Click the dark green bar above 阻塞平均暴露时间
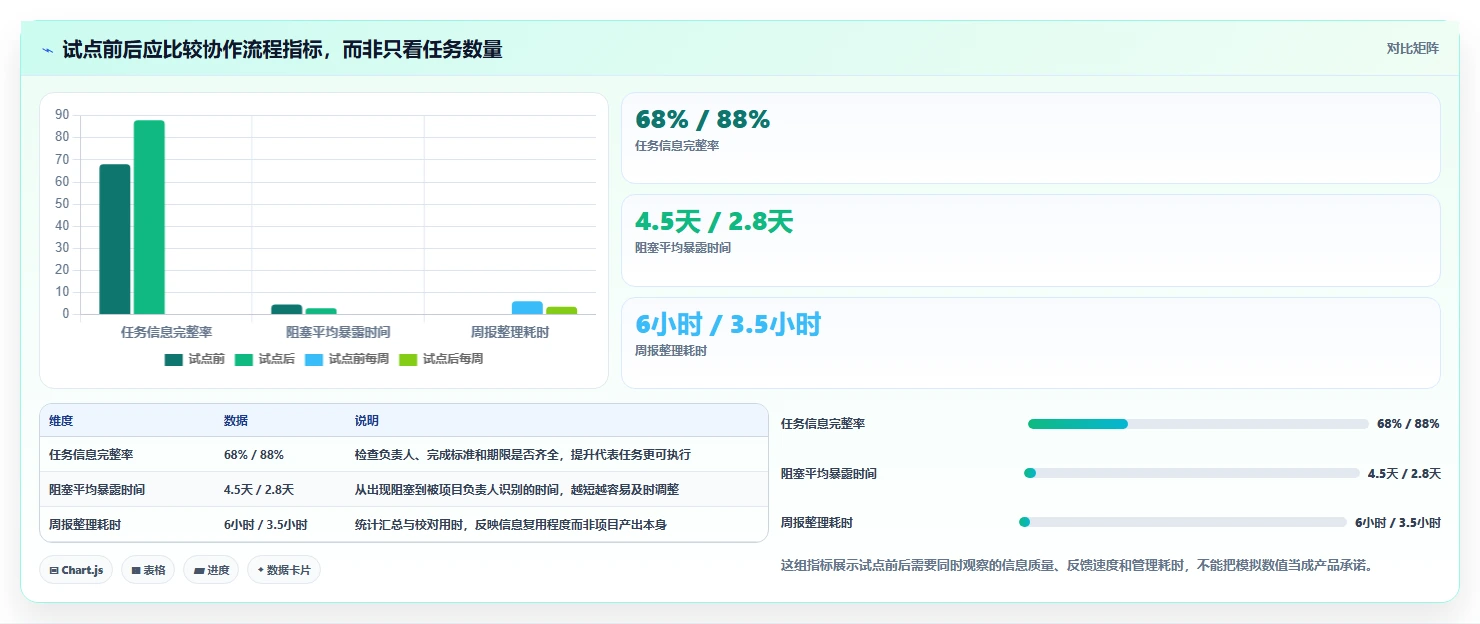The image size is (1480, 624). tap(287, 309)
